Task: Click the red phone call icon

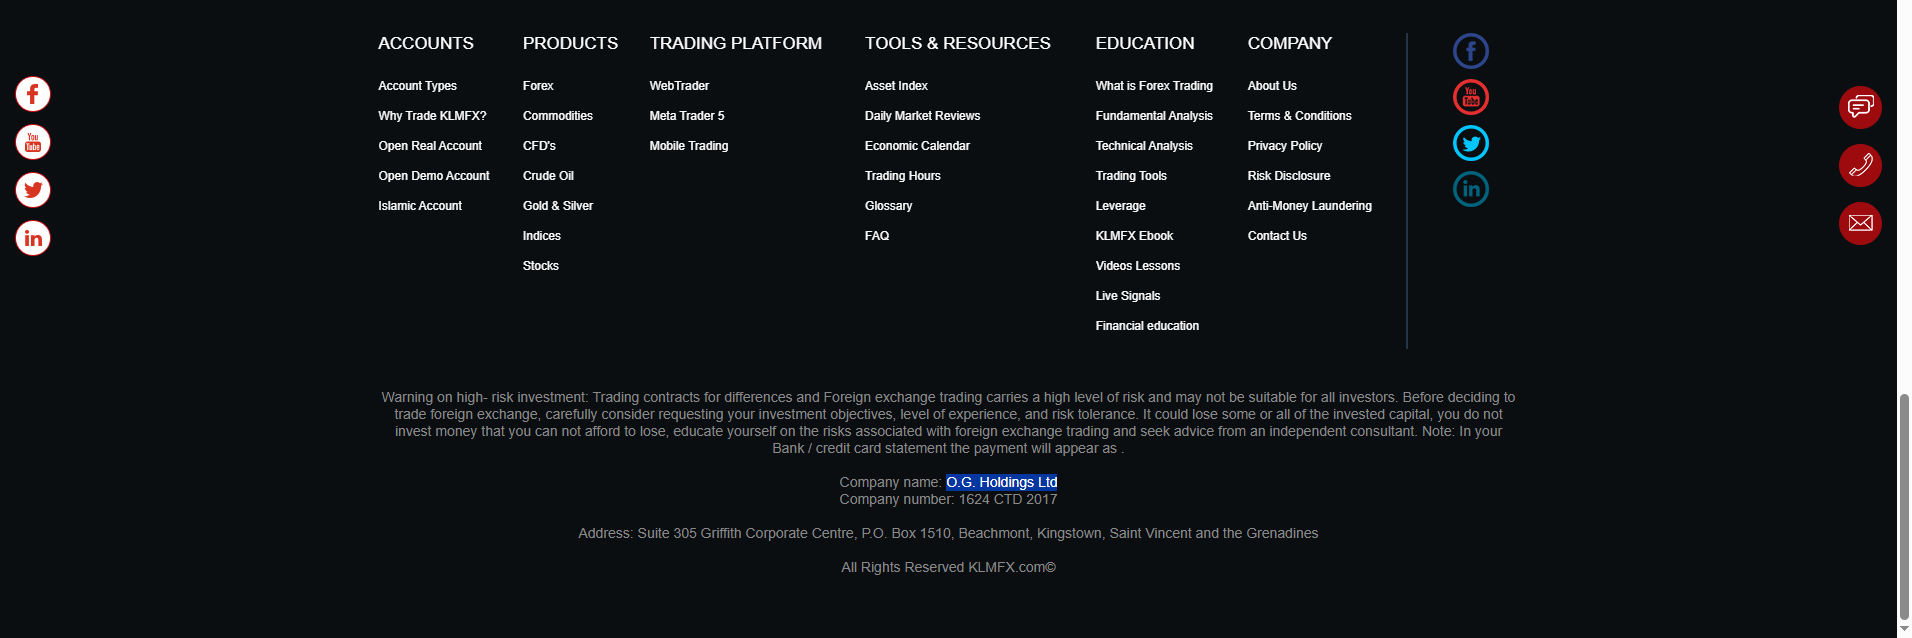Action: point(1860,165)
